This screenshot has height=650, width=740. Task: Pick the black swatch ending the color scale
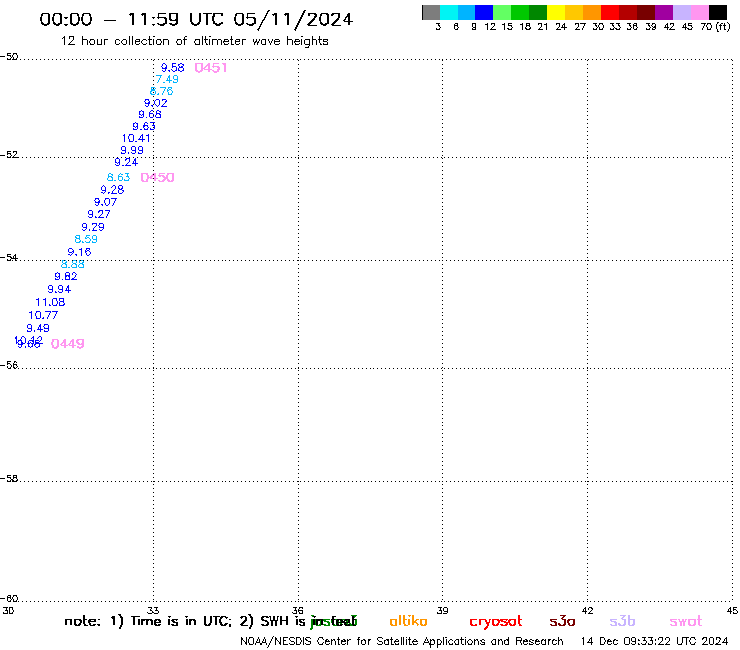pos(718,12)
